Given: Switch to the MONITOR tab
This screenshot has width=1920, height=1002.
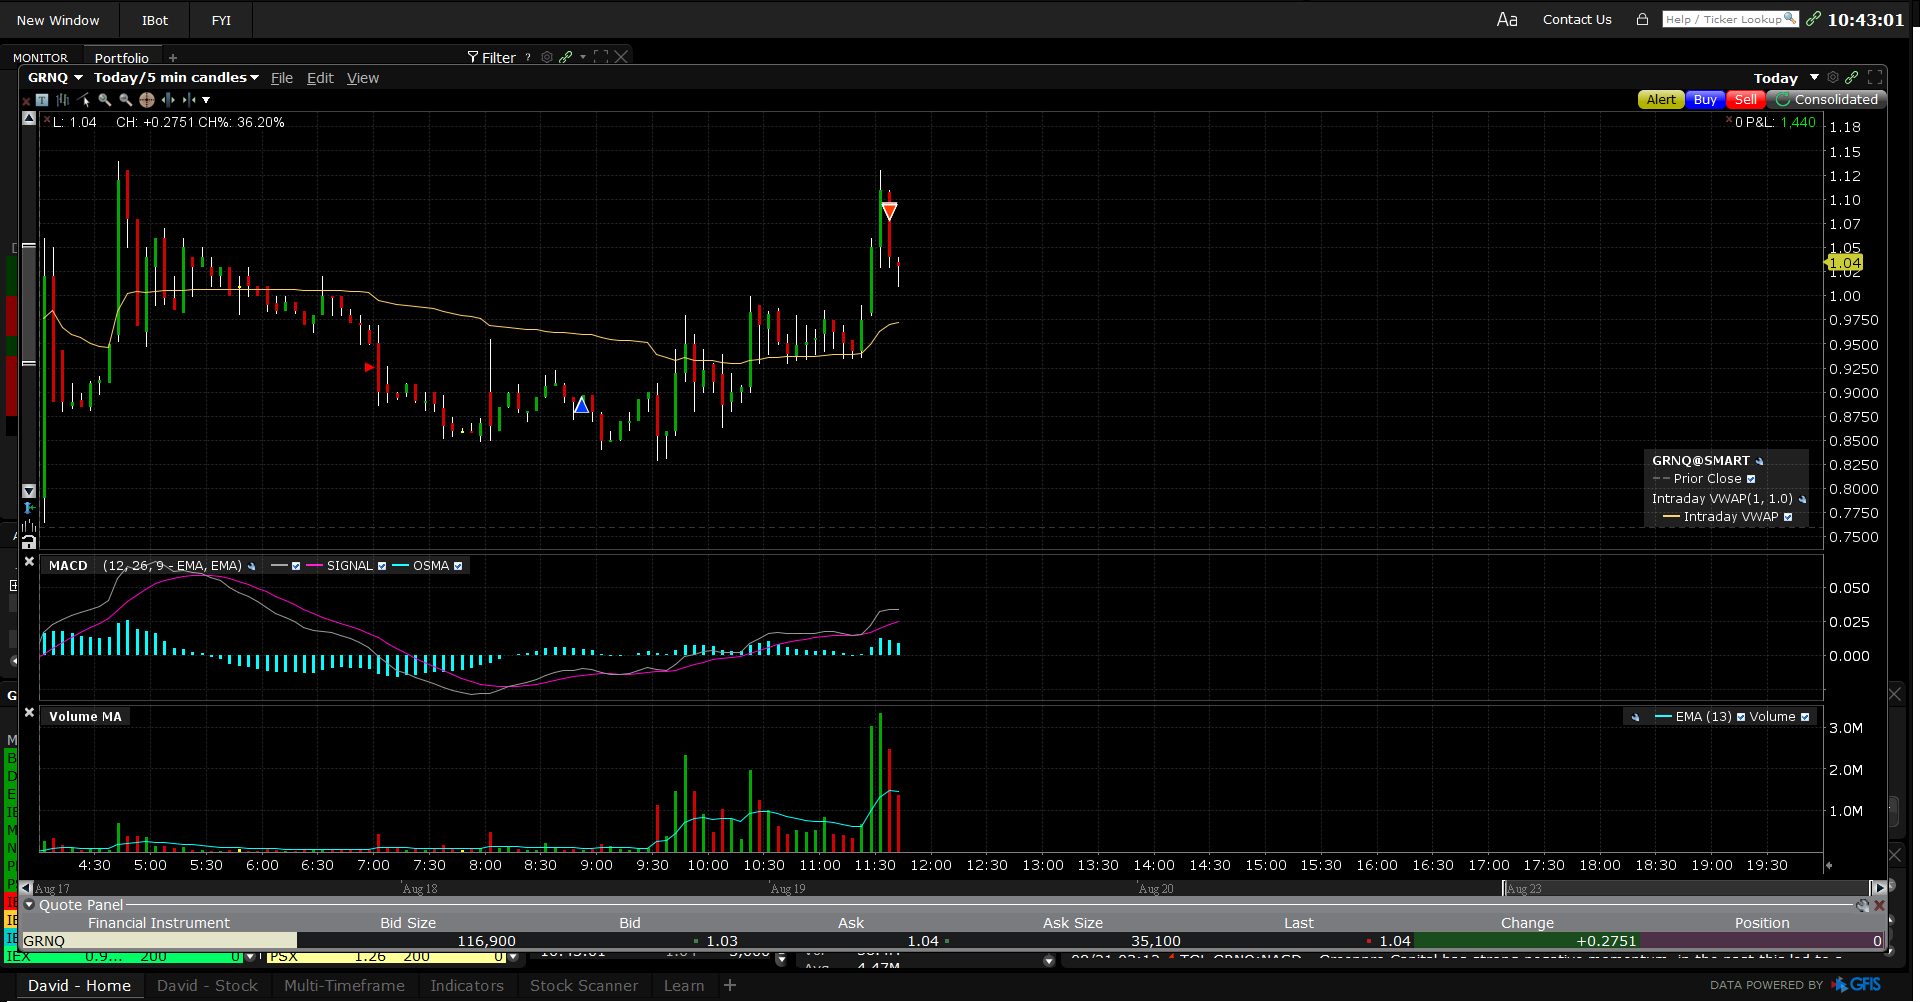Looking at the screenshot, I should point(41,58).
